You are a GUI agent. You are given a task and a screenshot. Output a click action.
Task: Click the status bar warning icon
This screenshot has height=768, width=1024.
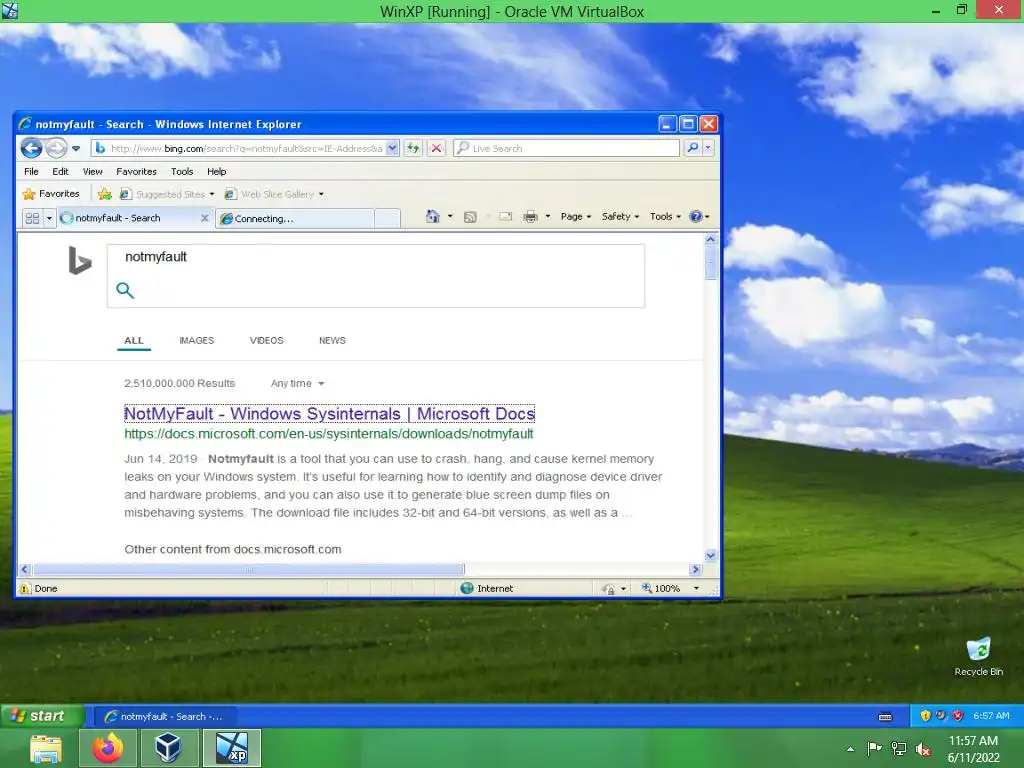(24, 588)
